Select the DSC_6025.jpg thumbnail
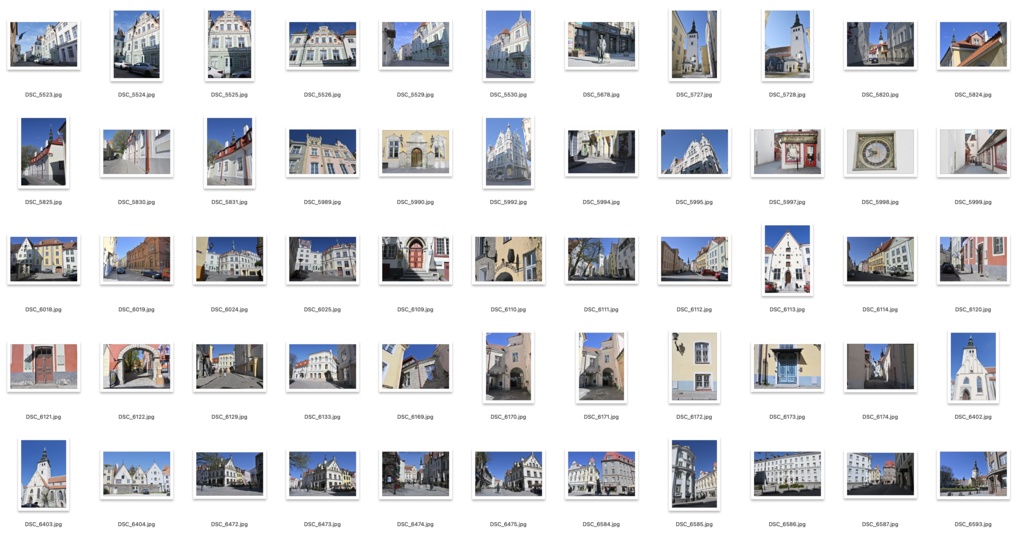This screenshot has height=541, width=1024. (x=323, y=259)
